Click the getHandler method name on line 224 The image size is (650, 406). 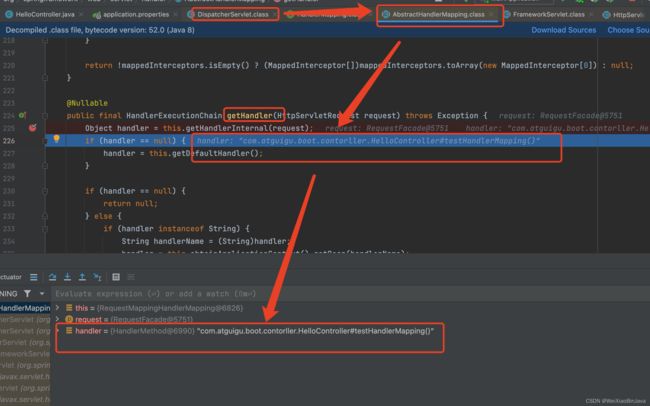249,115
